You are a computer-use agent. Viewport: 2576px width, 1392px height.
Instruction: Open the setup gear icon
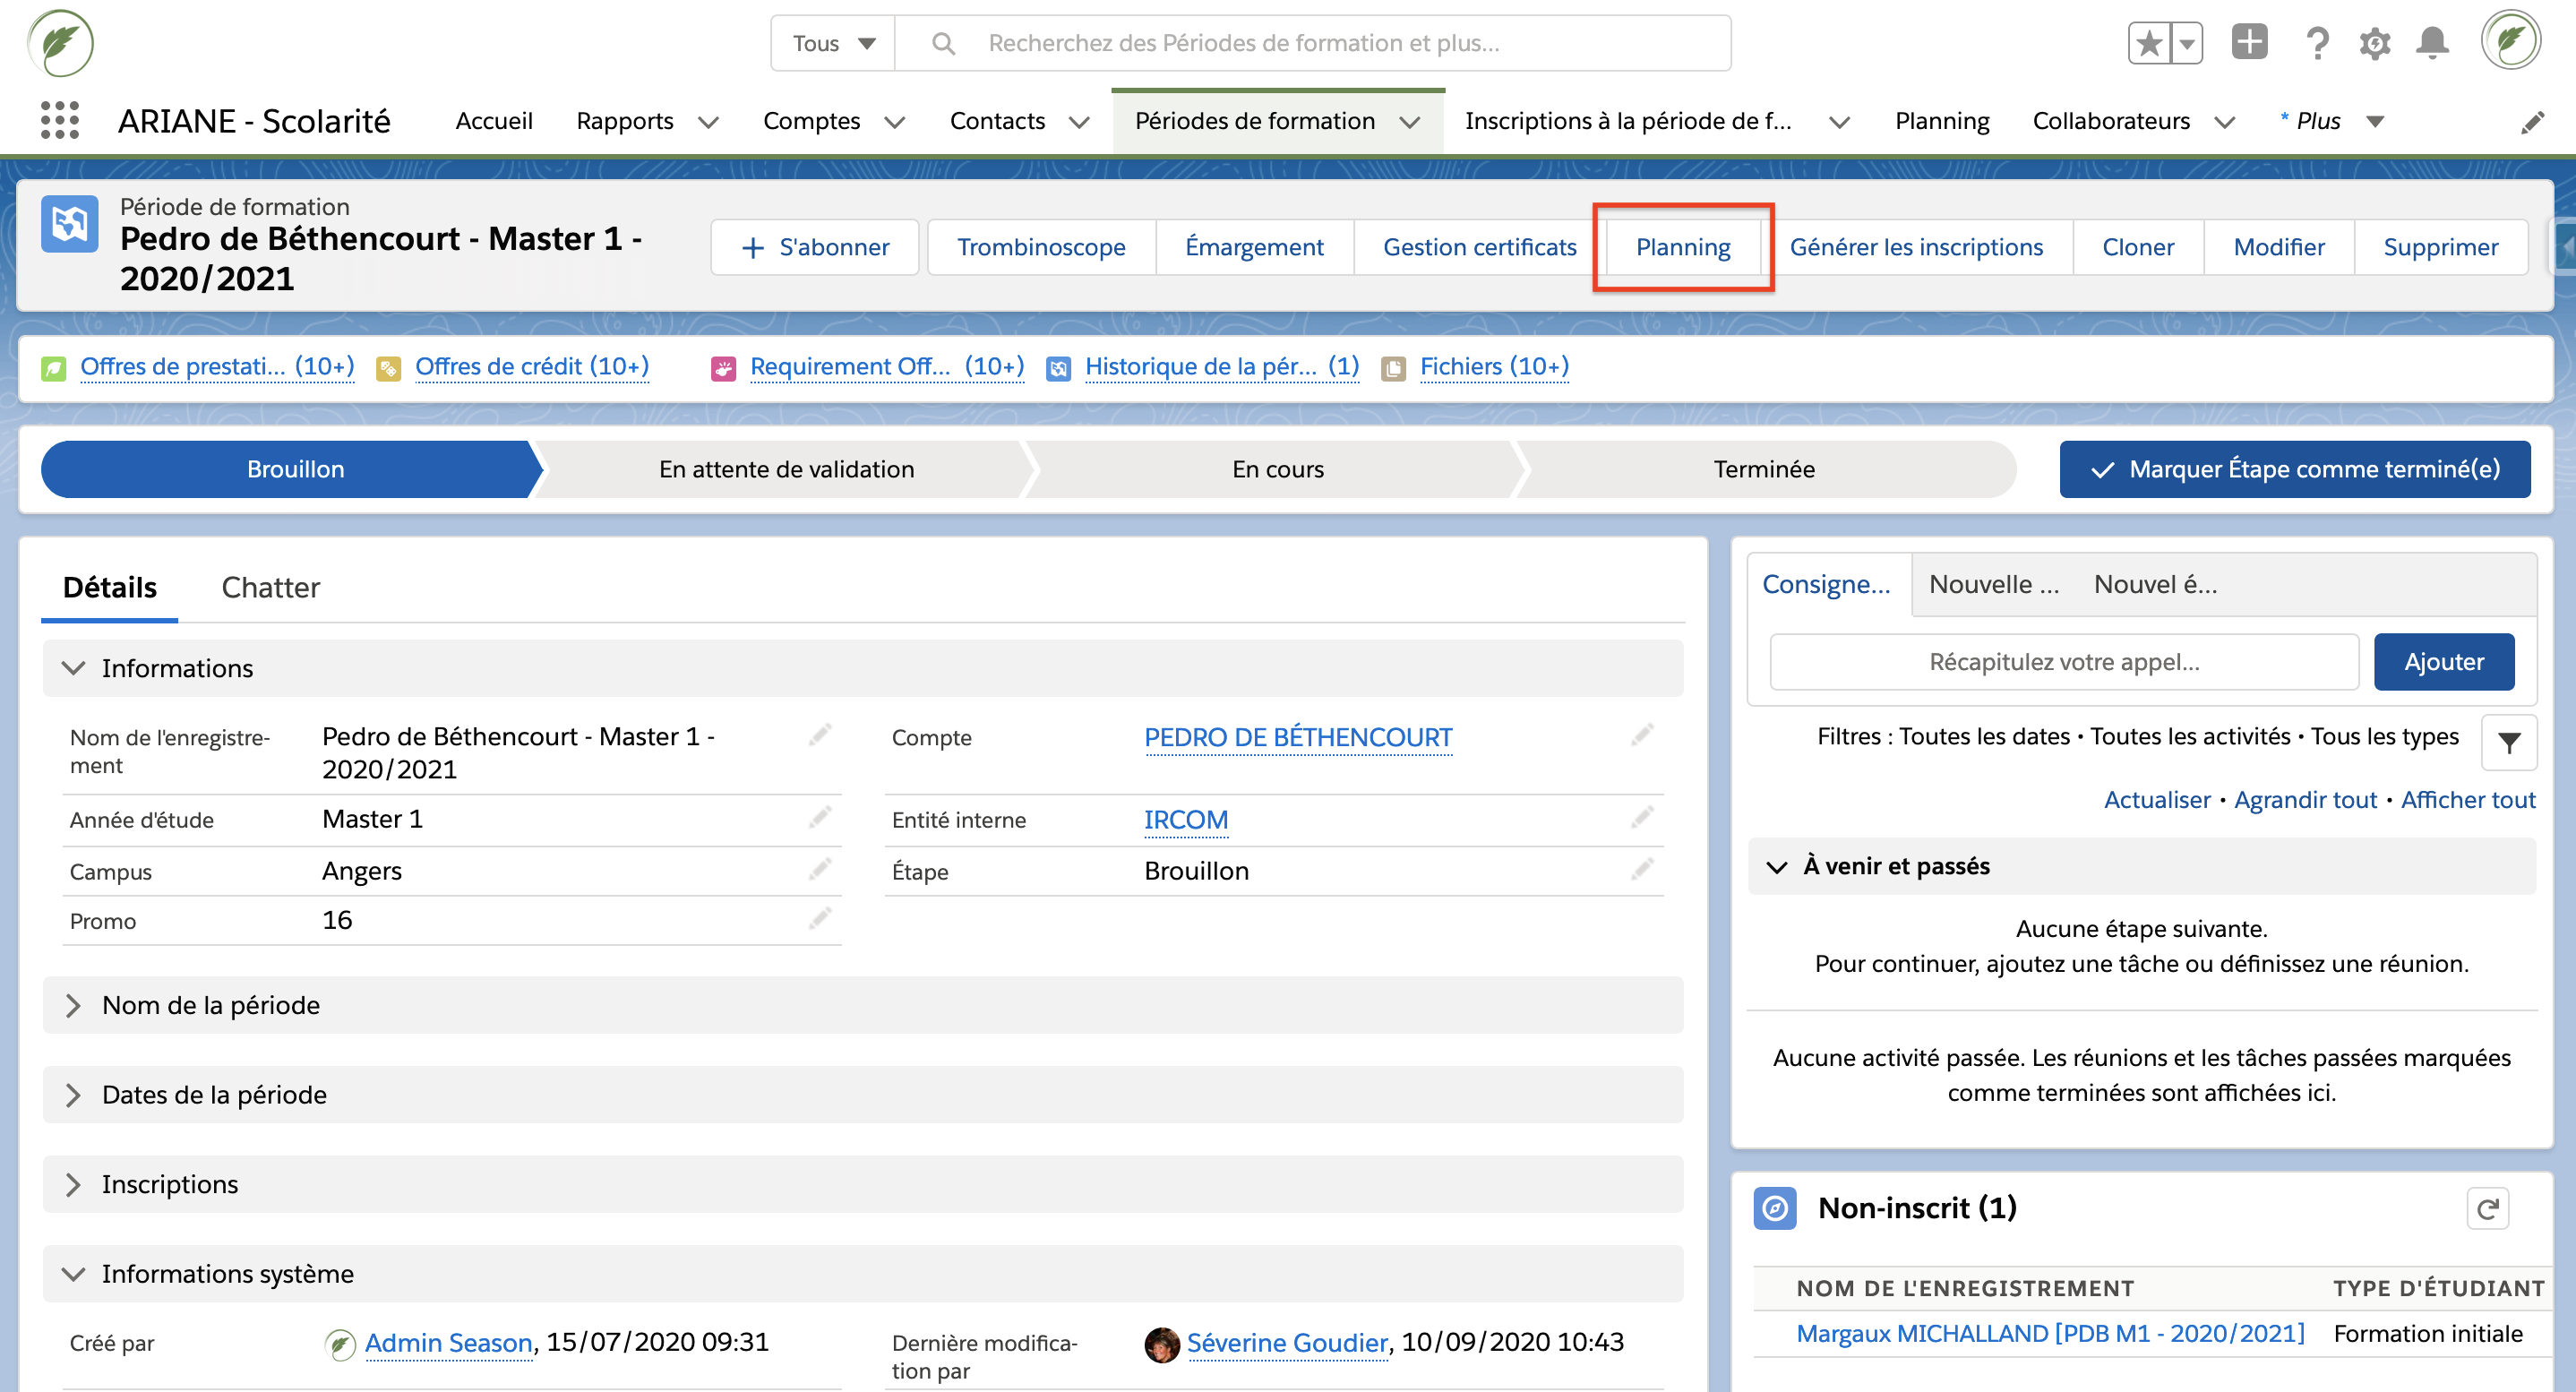(x=2374, y=44)
